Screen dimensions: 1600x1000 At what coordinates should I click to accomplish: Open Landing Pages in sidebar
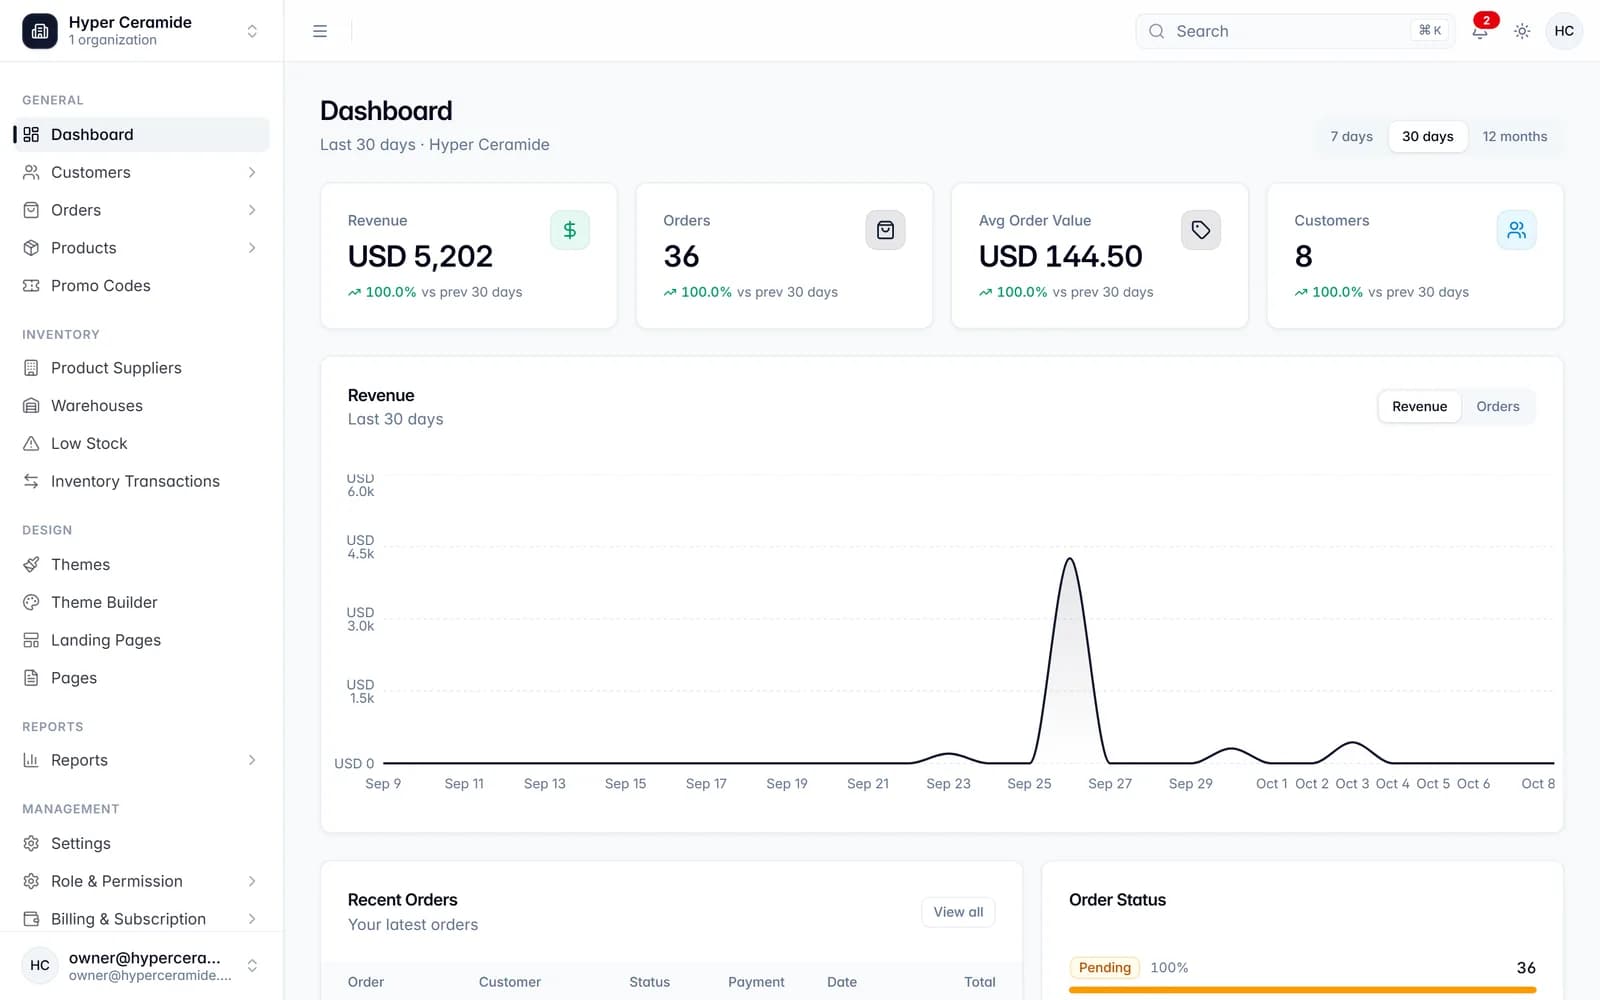click(141, 640)
